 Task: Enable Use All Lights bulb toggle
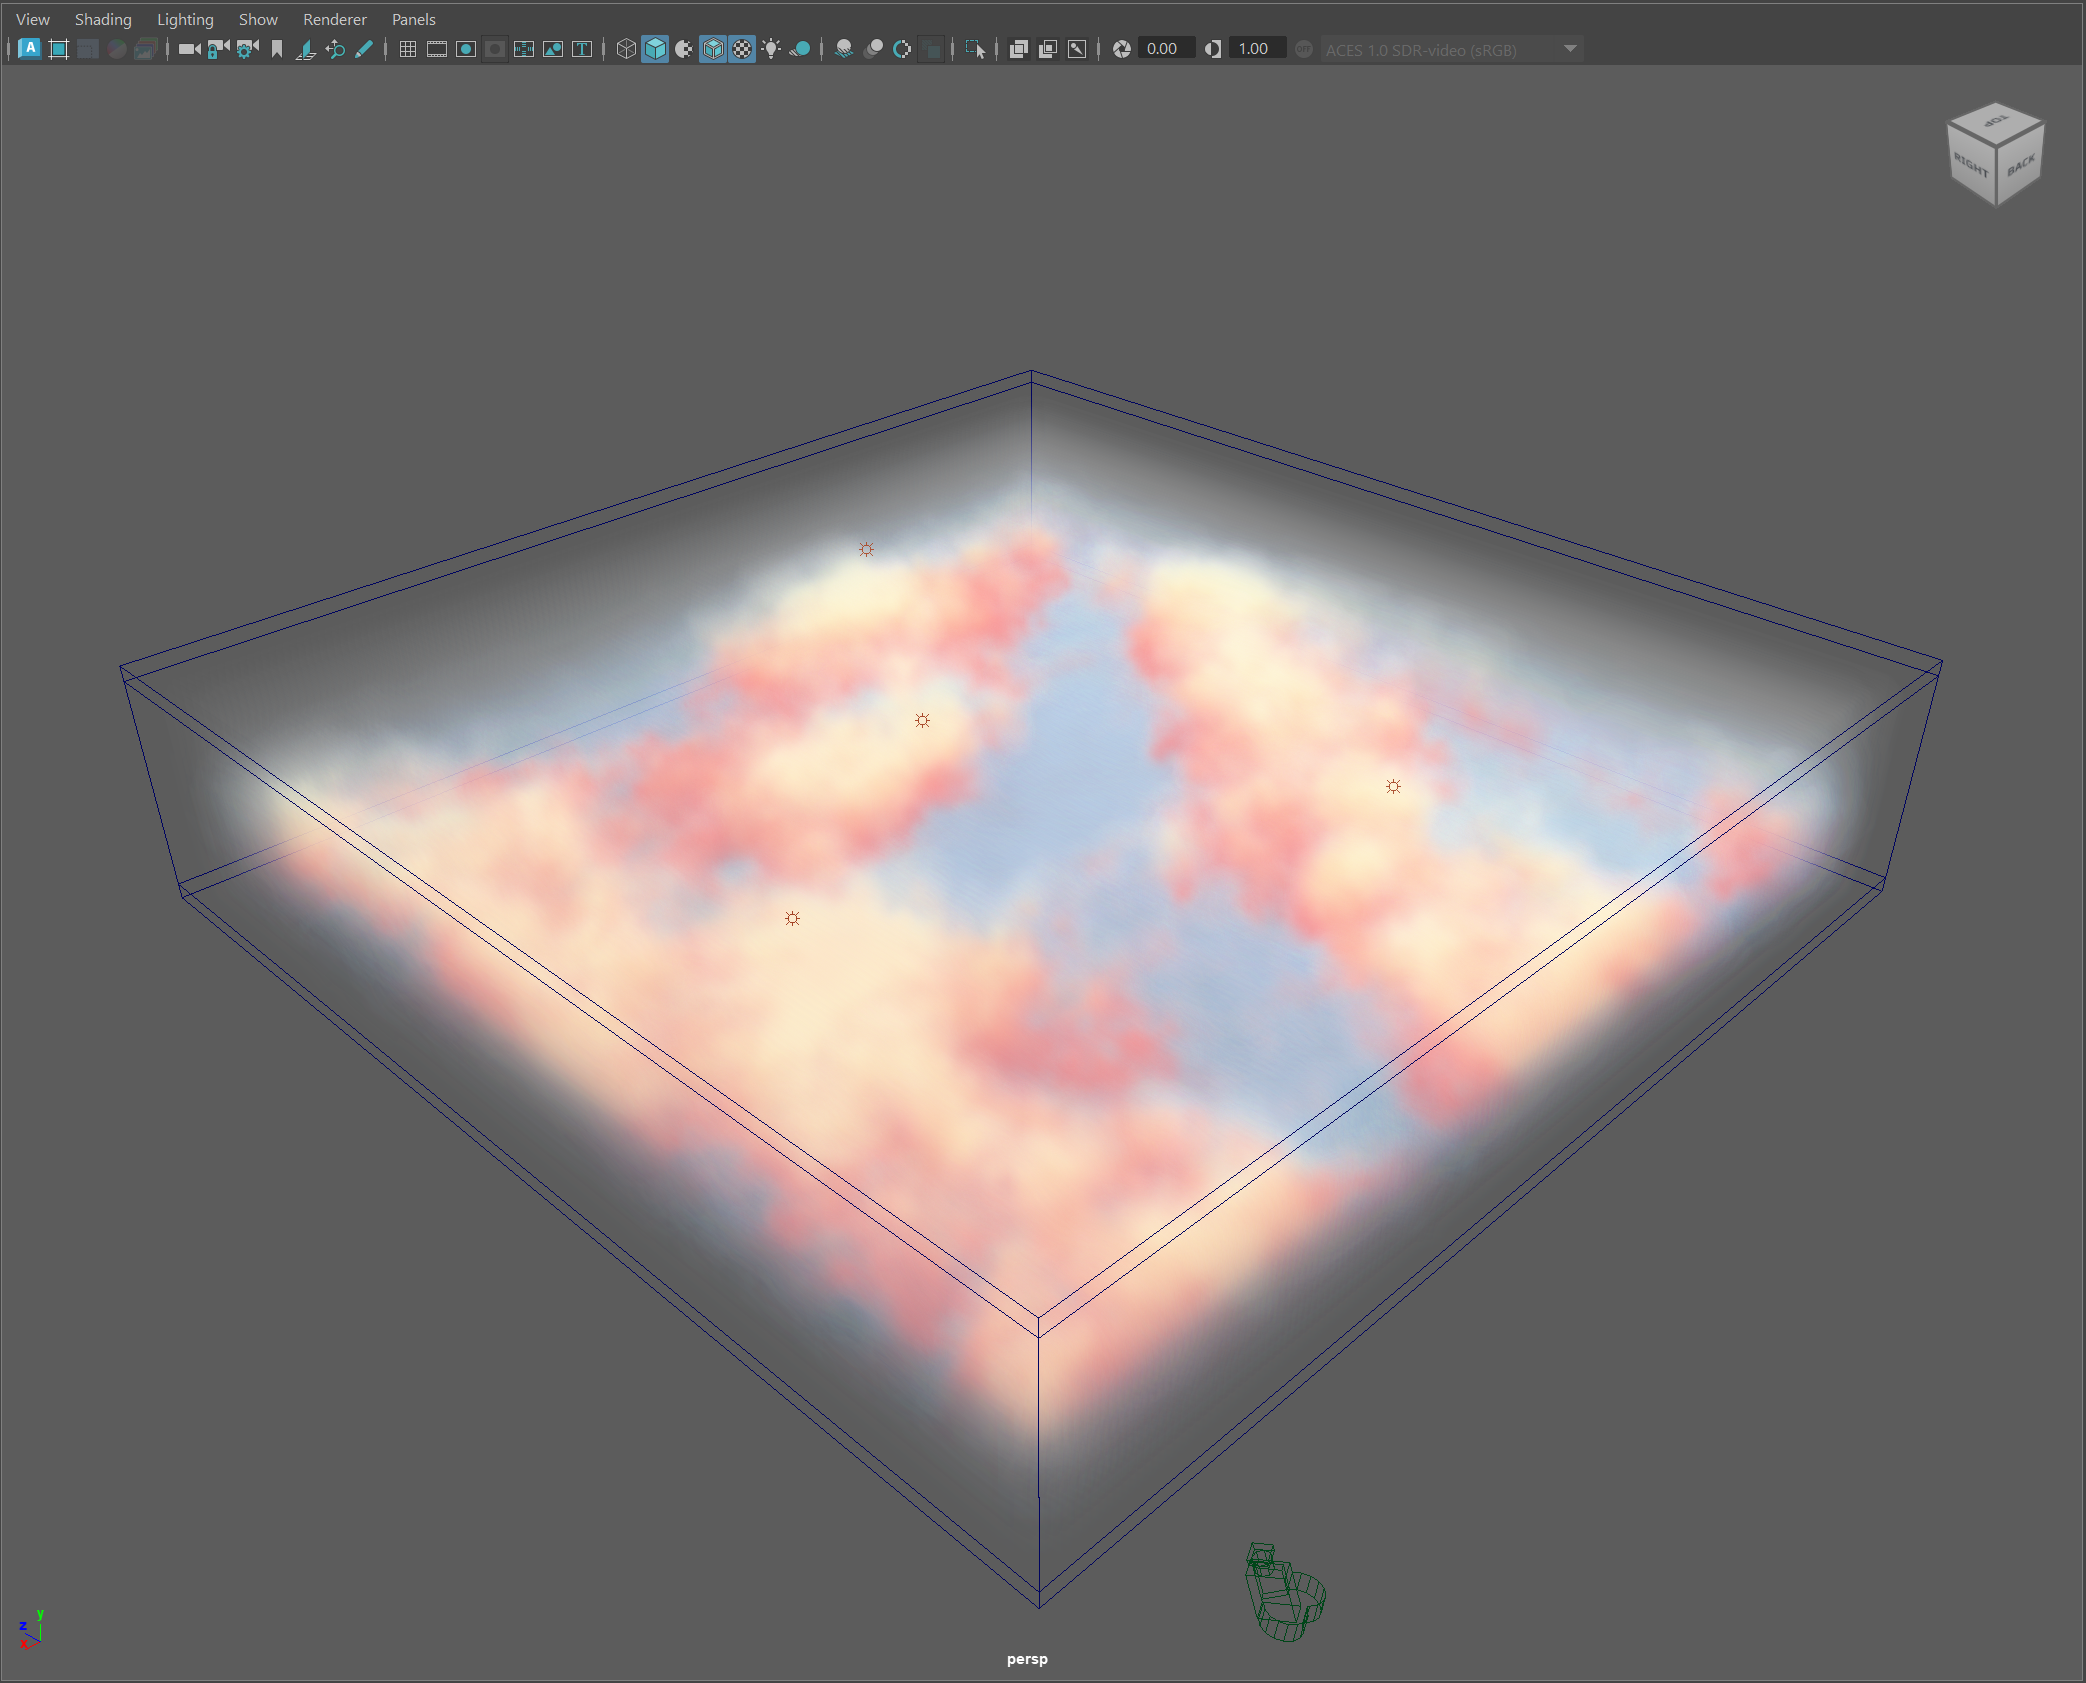tap(771, 49)
